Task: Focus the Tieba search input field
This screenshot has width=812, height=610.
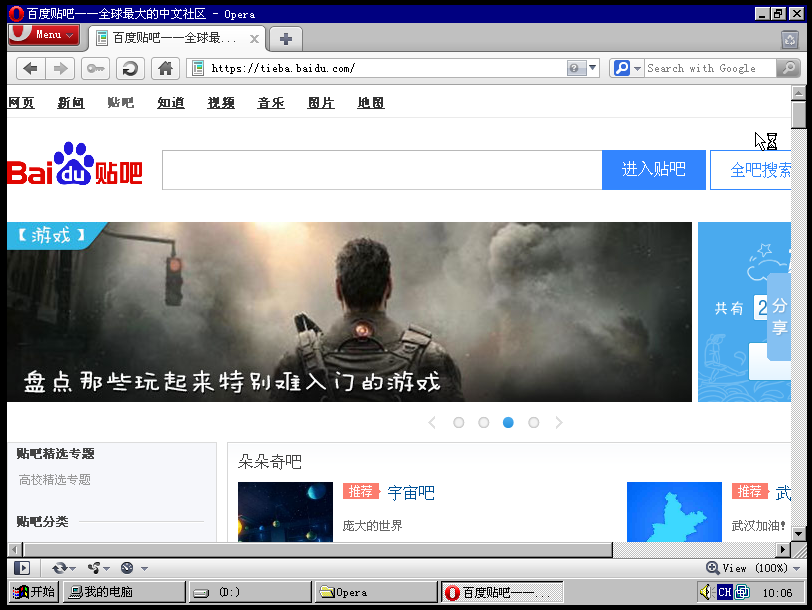Action: [x=382, y=170]
